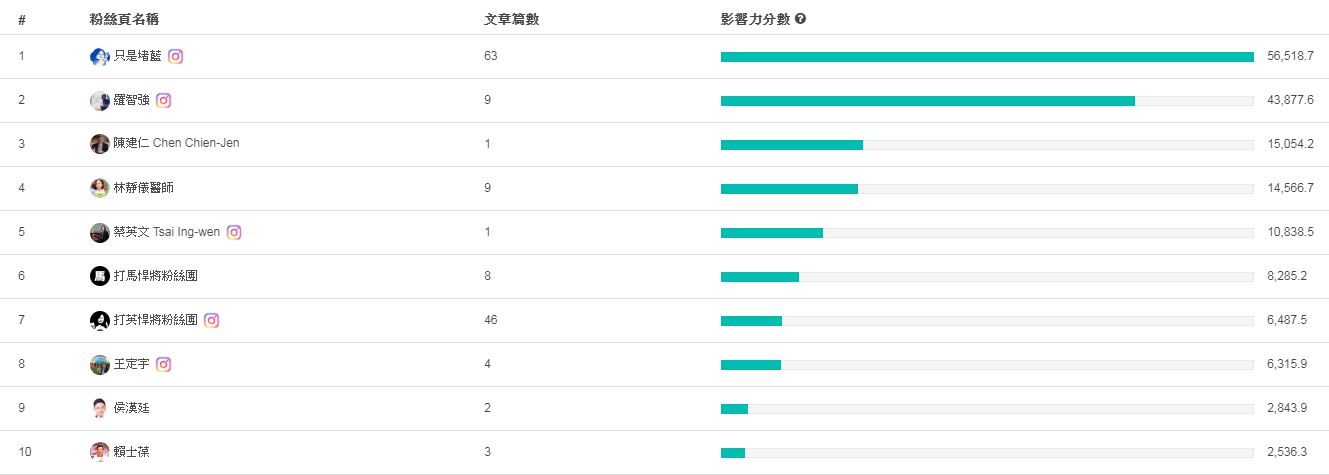This screenshot has height=475, width=1329.
Task: Click the help icon next to 影響力分數
Action: pos(800,19)
